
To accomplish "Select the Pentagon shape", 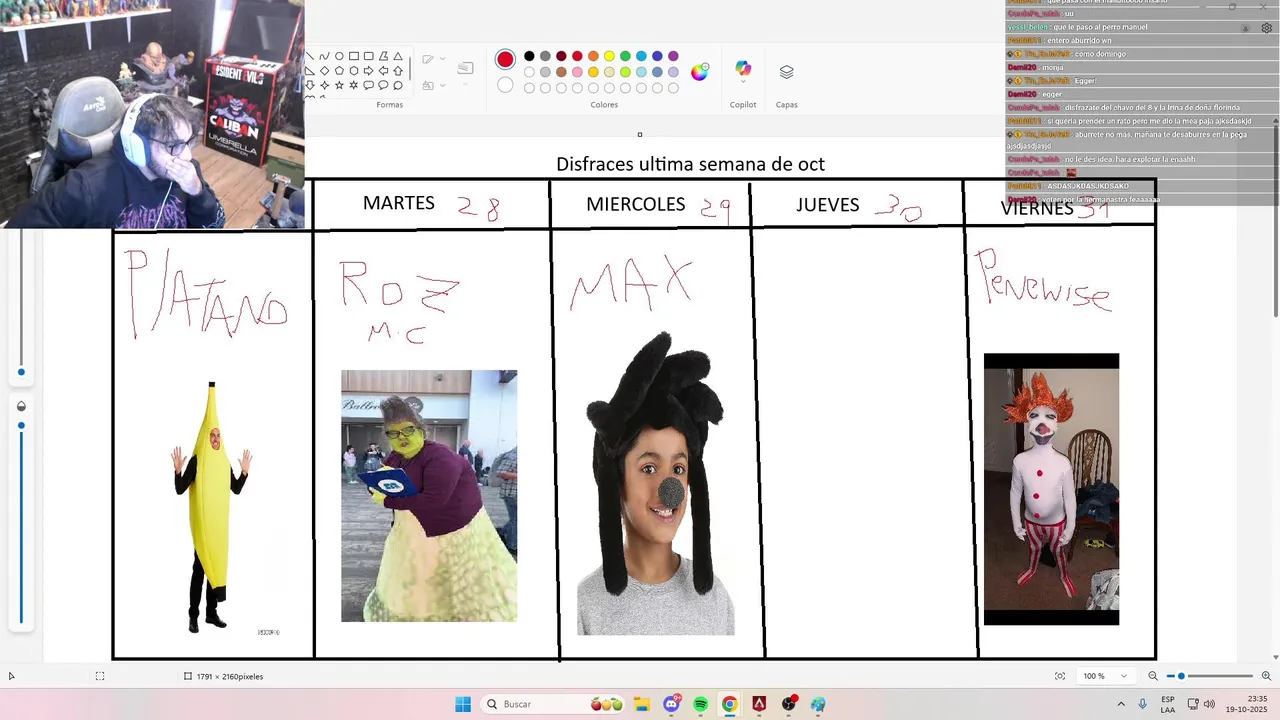I will pos(339,71).
